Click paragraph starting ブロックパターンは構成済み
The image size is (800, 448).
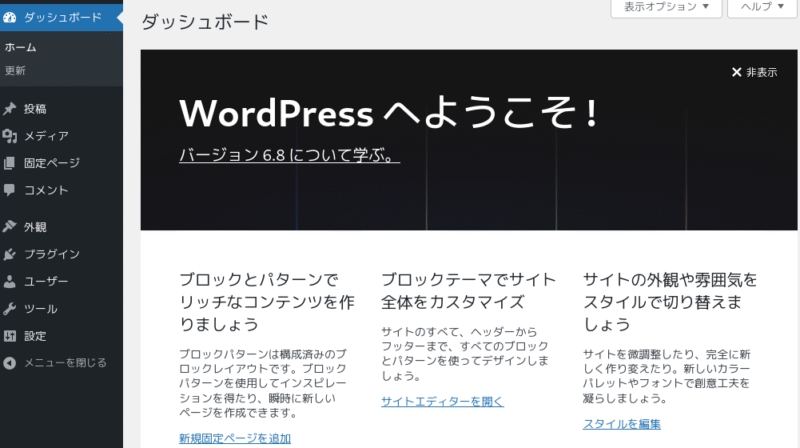click(263, 383)
